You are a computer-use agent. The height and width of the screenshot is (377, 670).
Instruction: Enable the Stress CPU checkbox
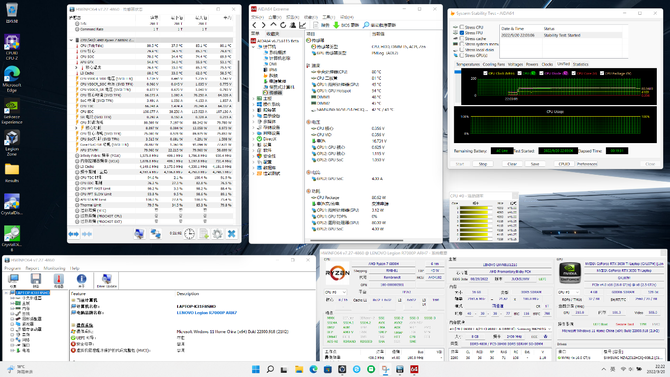coord(461,27)
